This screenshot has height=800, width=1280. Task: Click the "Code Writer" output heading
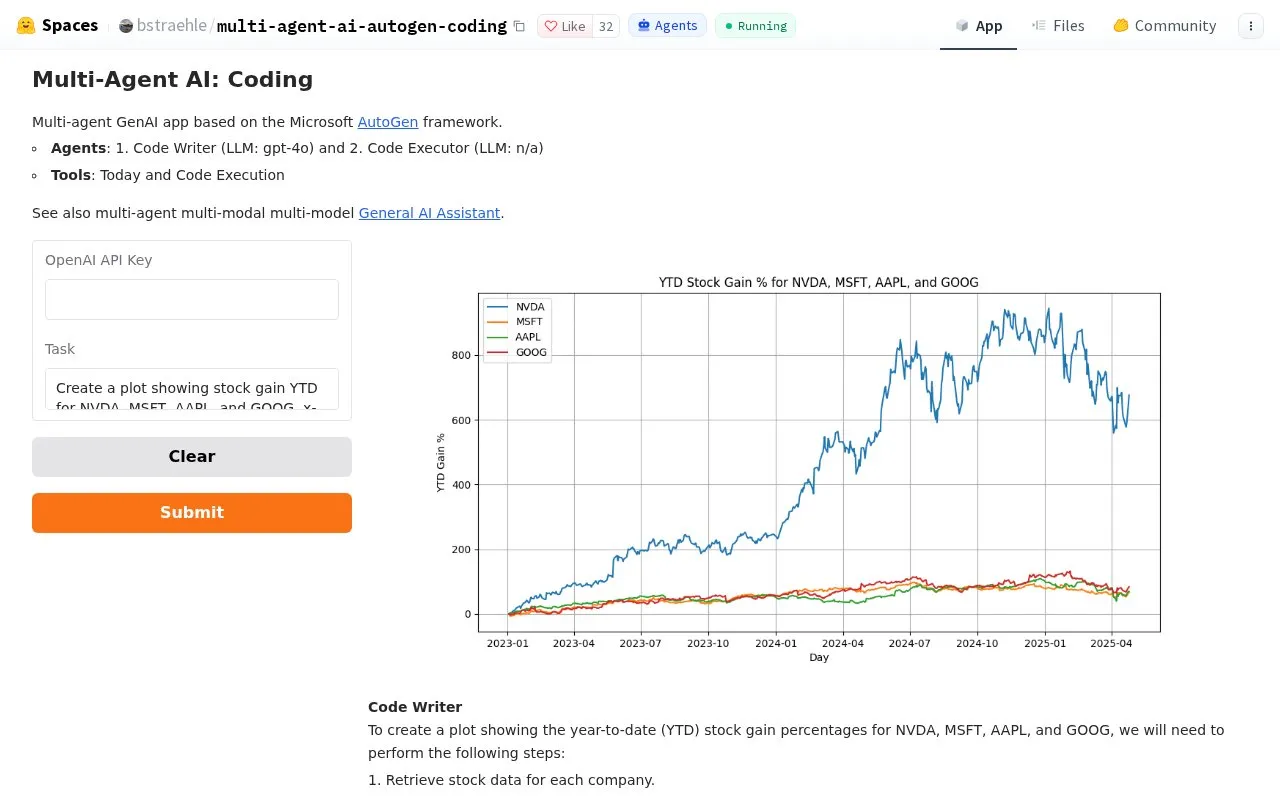(415, 707)
